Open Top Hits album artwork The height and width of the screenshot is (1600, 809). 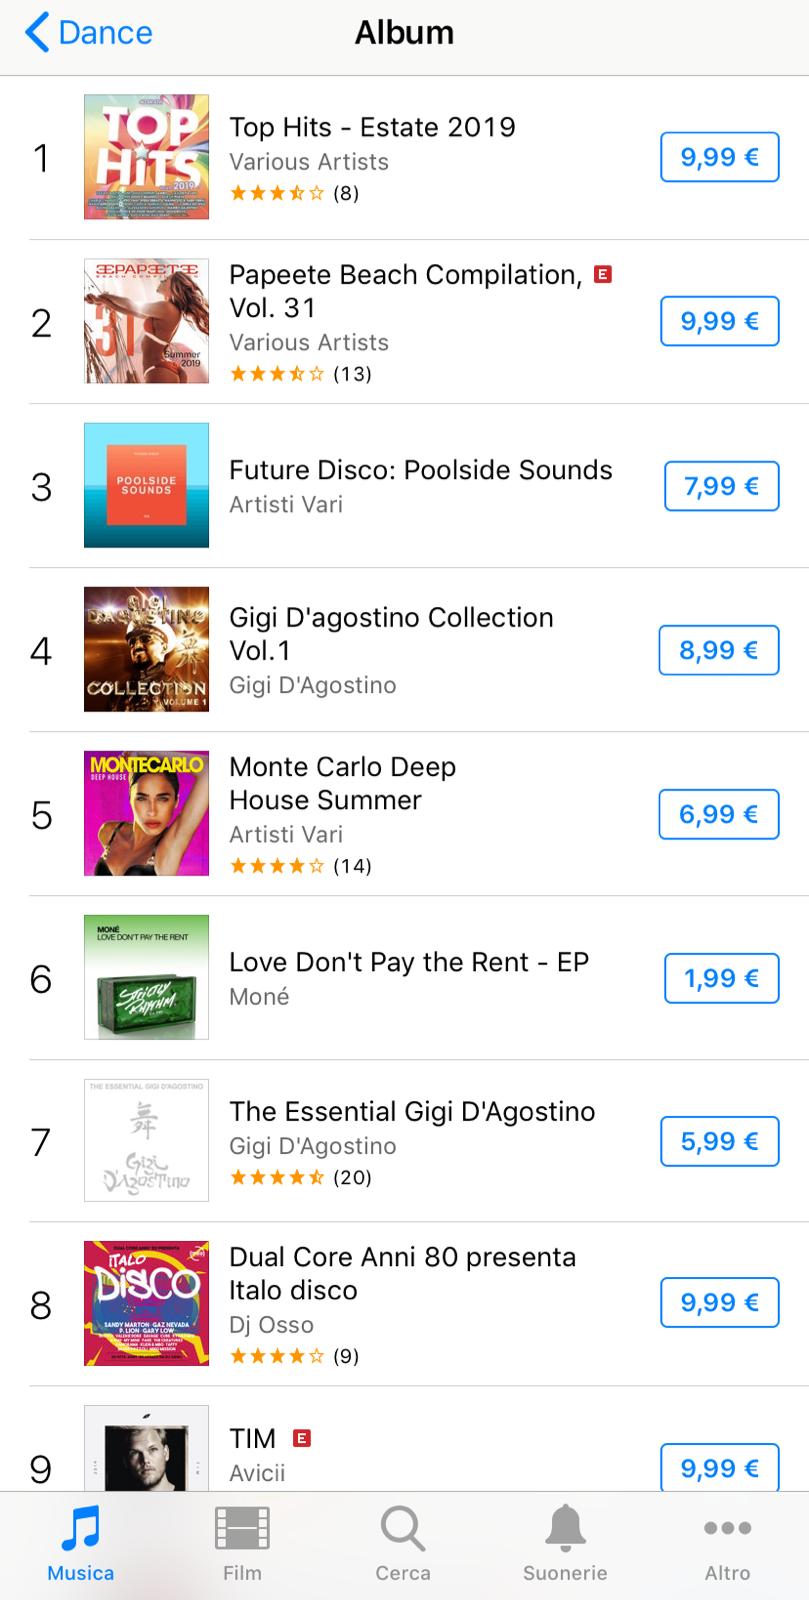146,157
